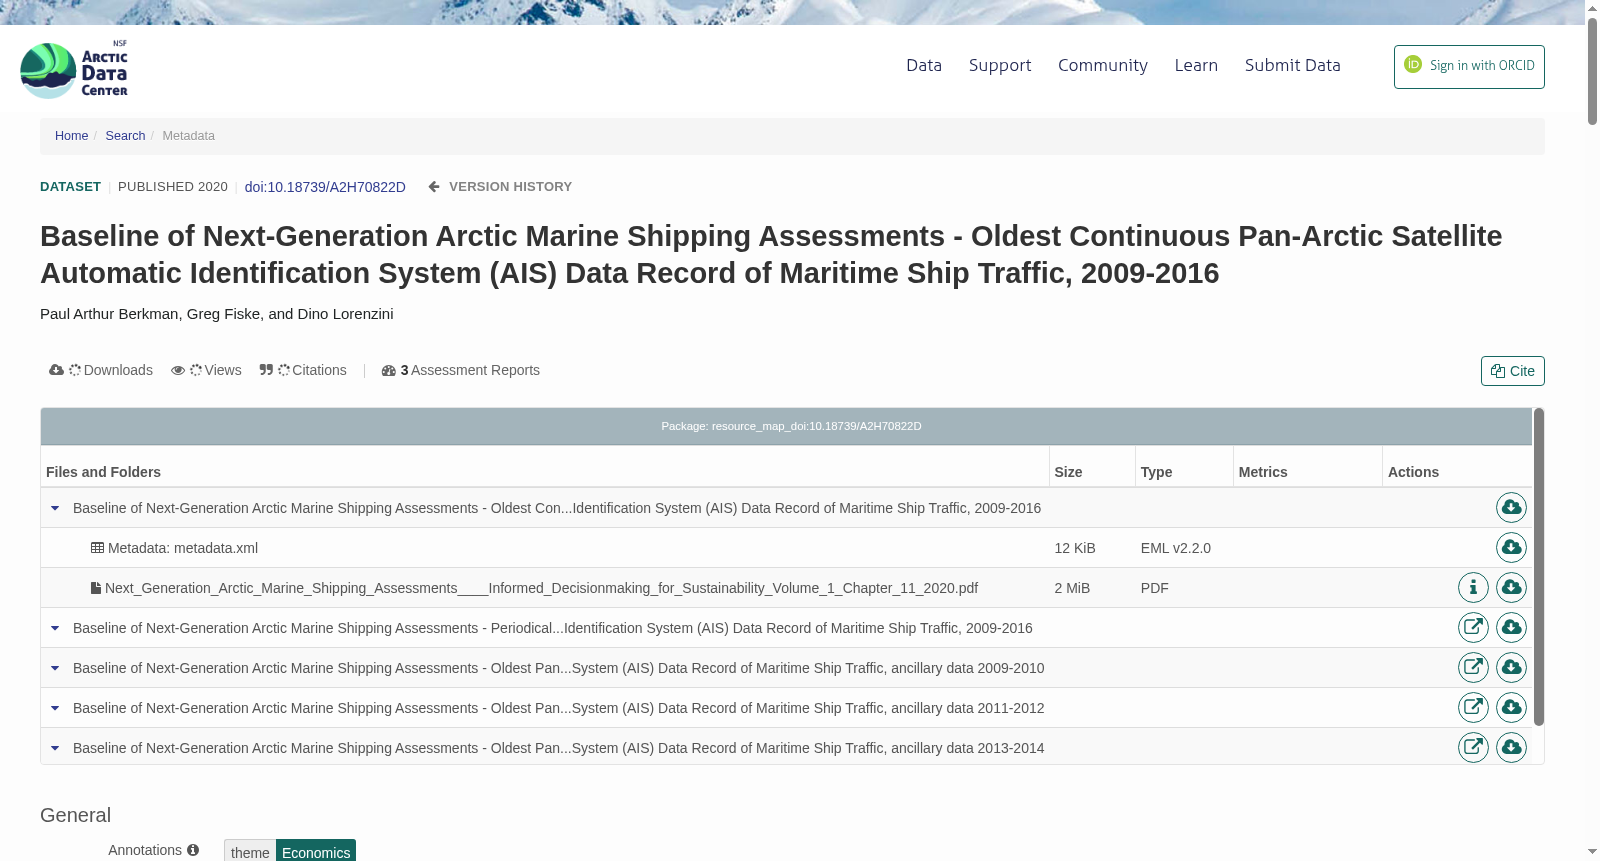
Task: Click the author line Paul Arthur Berkman
Action: pos(217,314)
